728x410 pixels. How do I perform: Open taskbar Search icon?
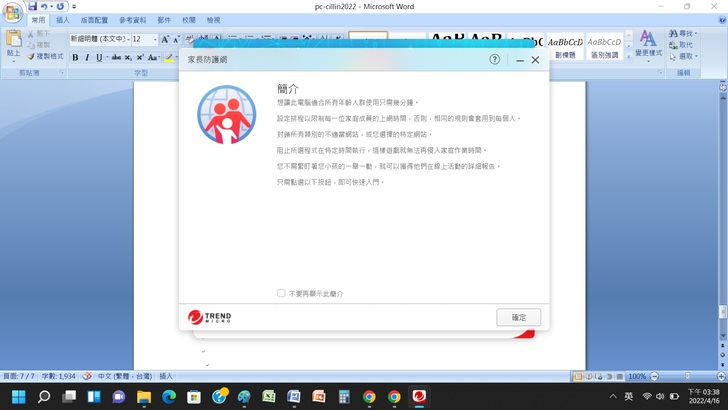pos(44,397)
